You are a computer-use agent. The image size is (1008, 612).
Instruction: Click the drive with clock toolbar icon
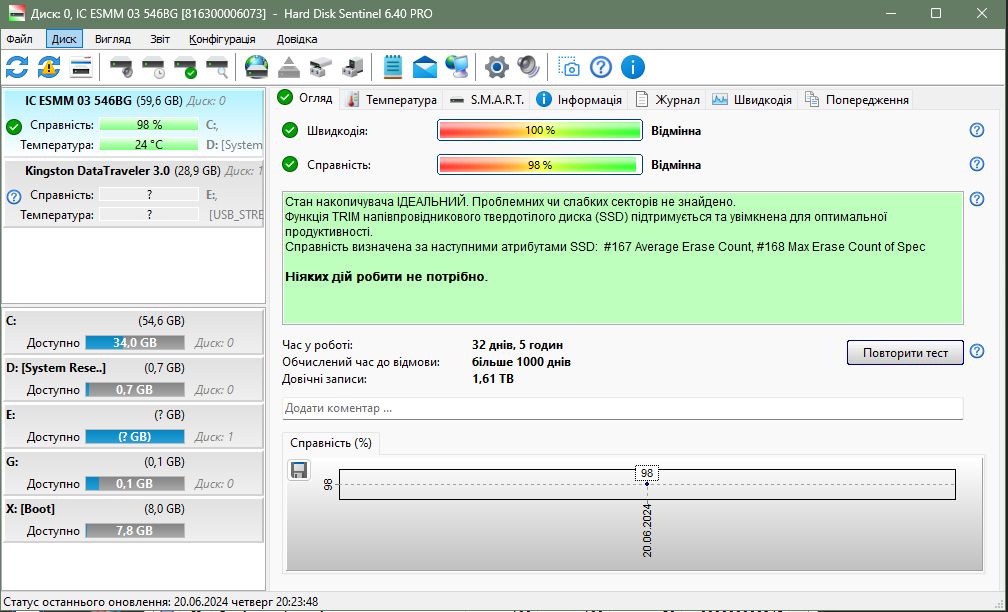click(x=154, y=67)
